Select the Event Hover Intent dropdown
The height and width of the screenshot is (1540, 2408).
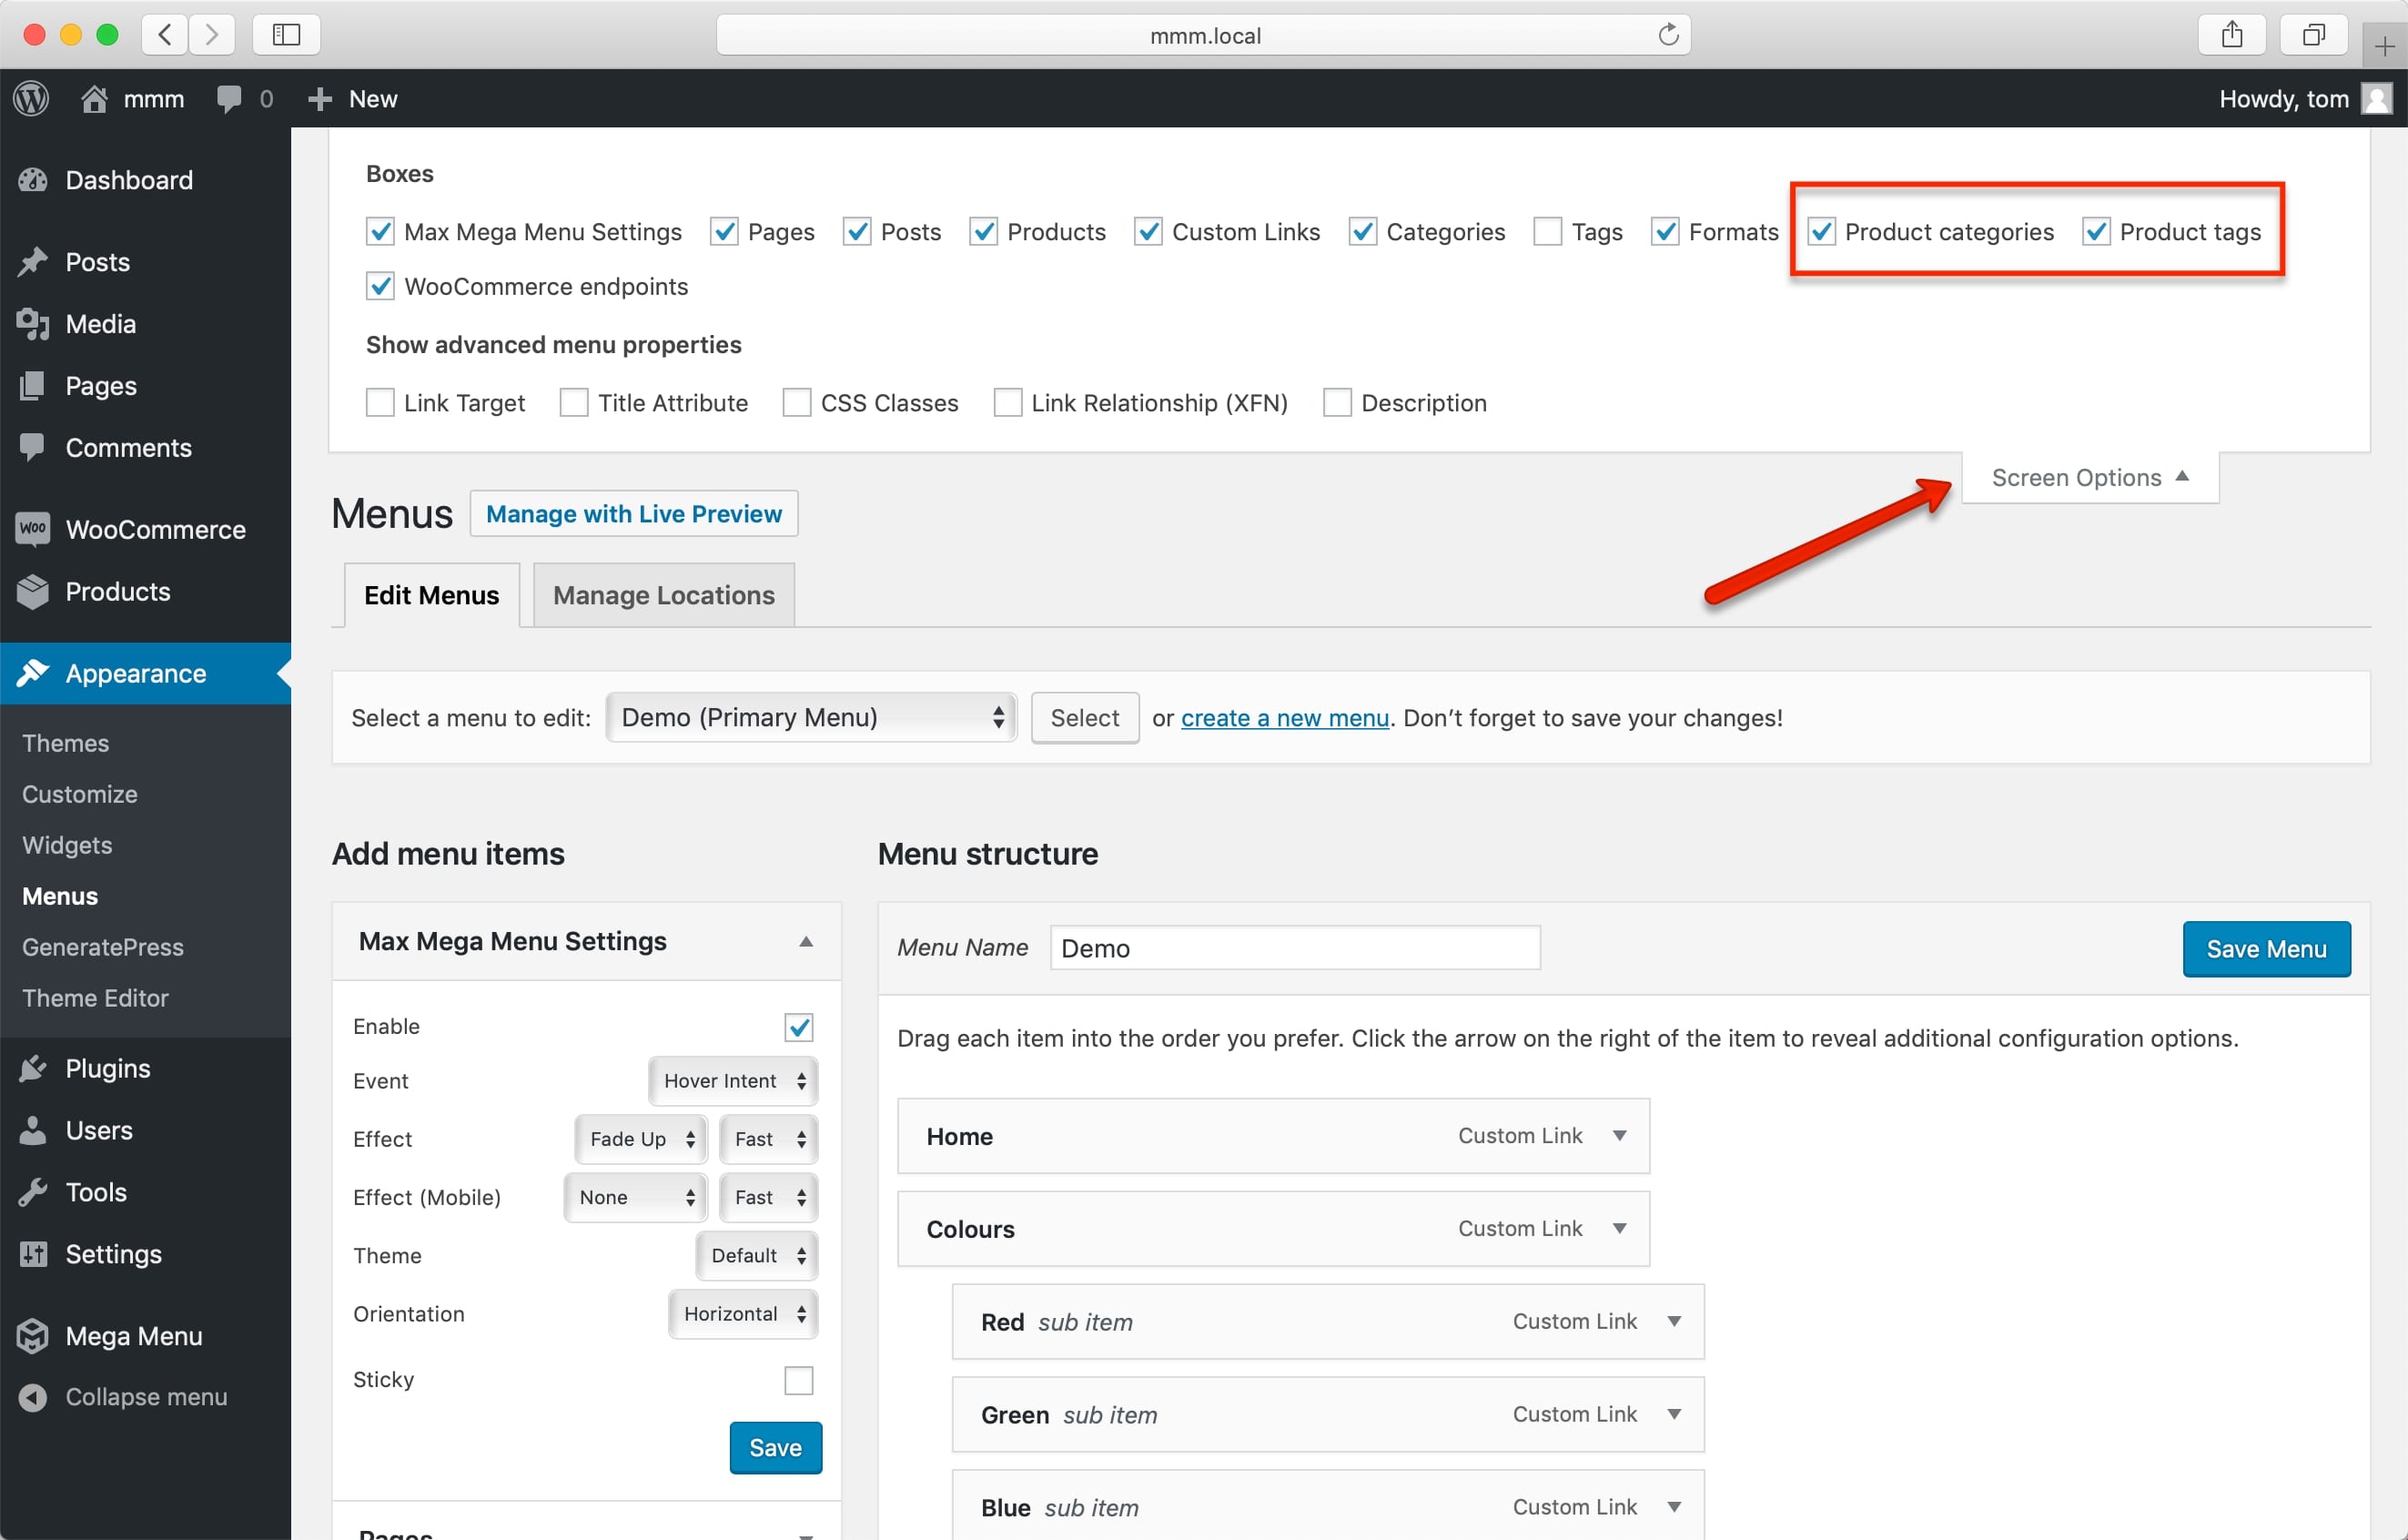click(730, 1080)
